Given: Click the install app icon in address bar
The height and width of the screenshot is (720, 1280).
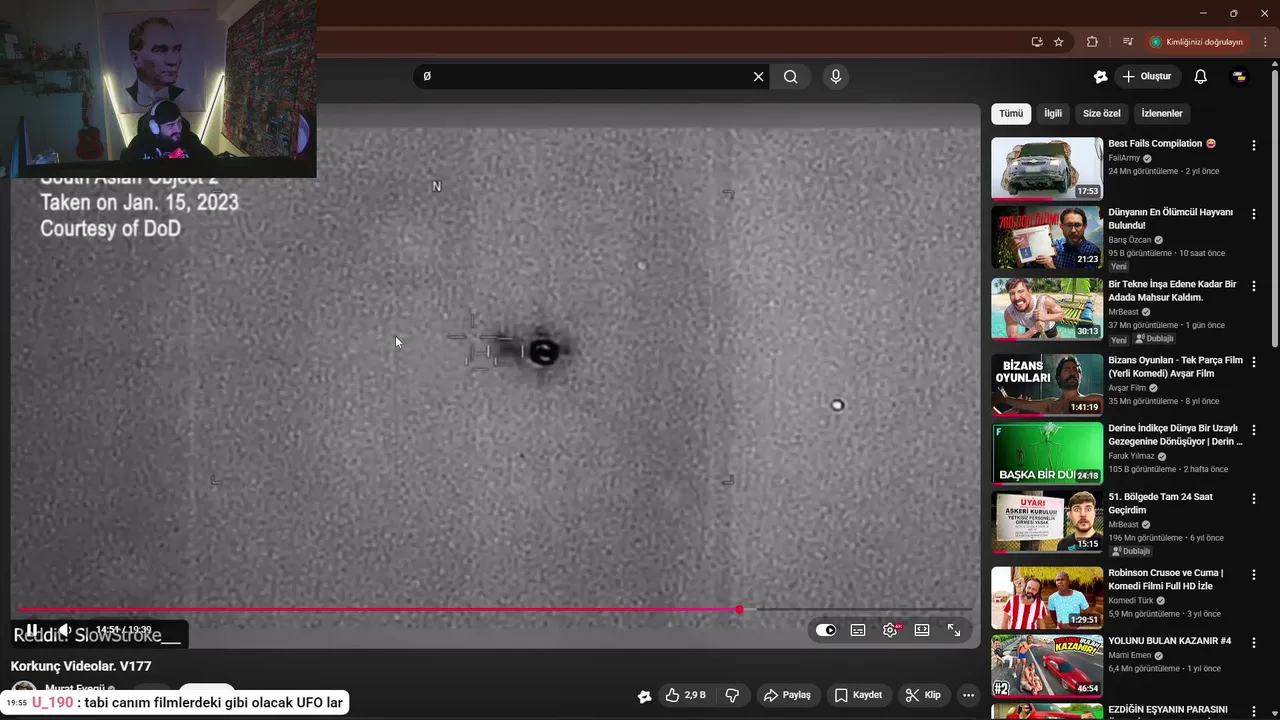Looking at the screenshot, I should click(1037, 42).
